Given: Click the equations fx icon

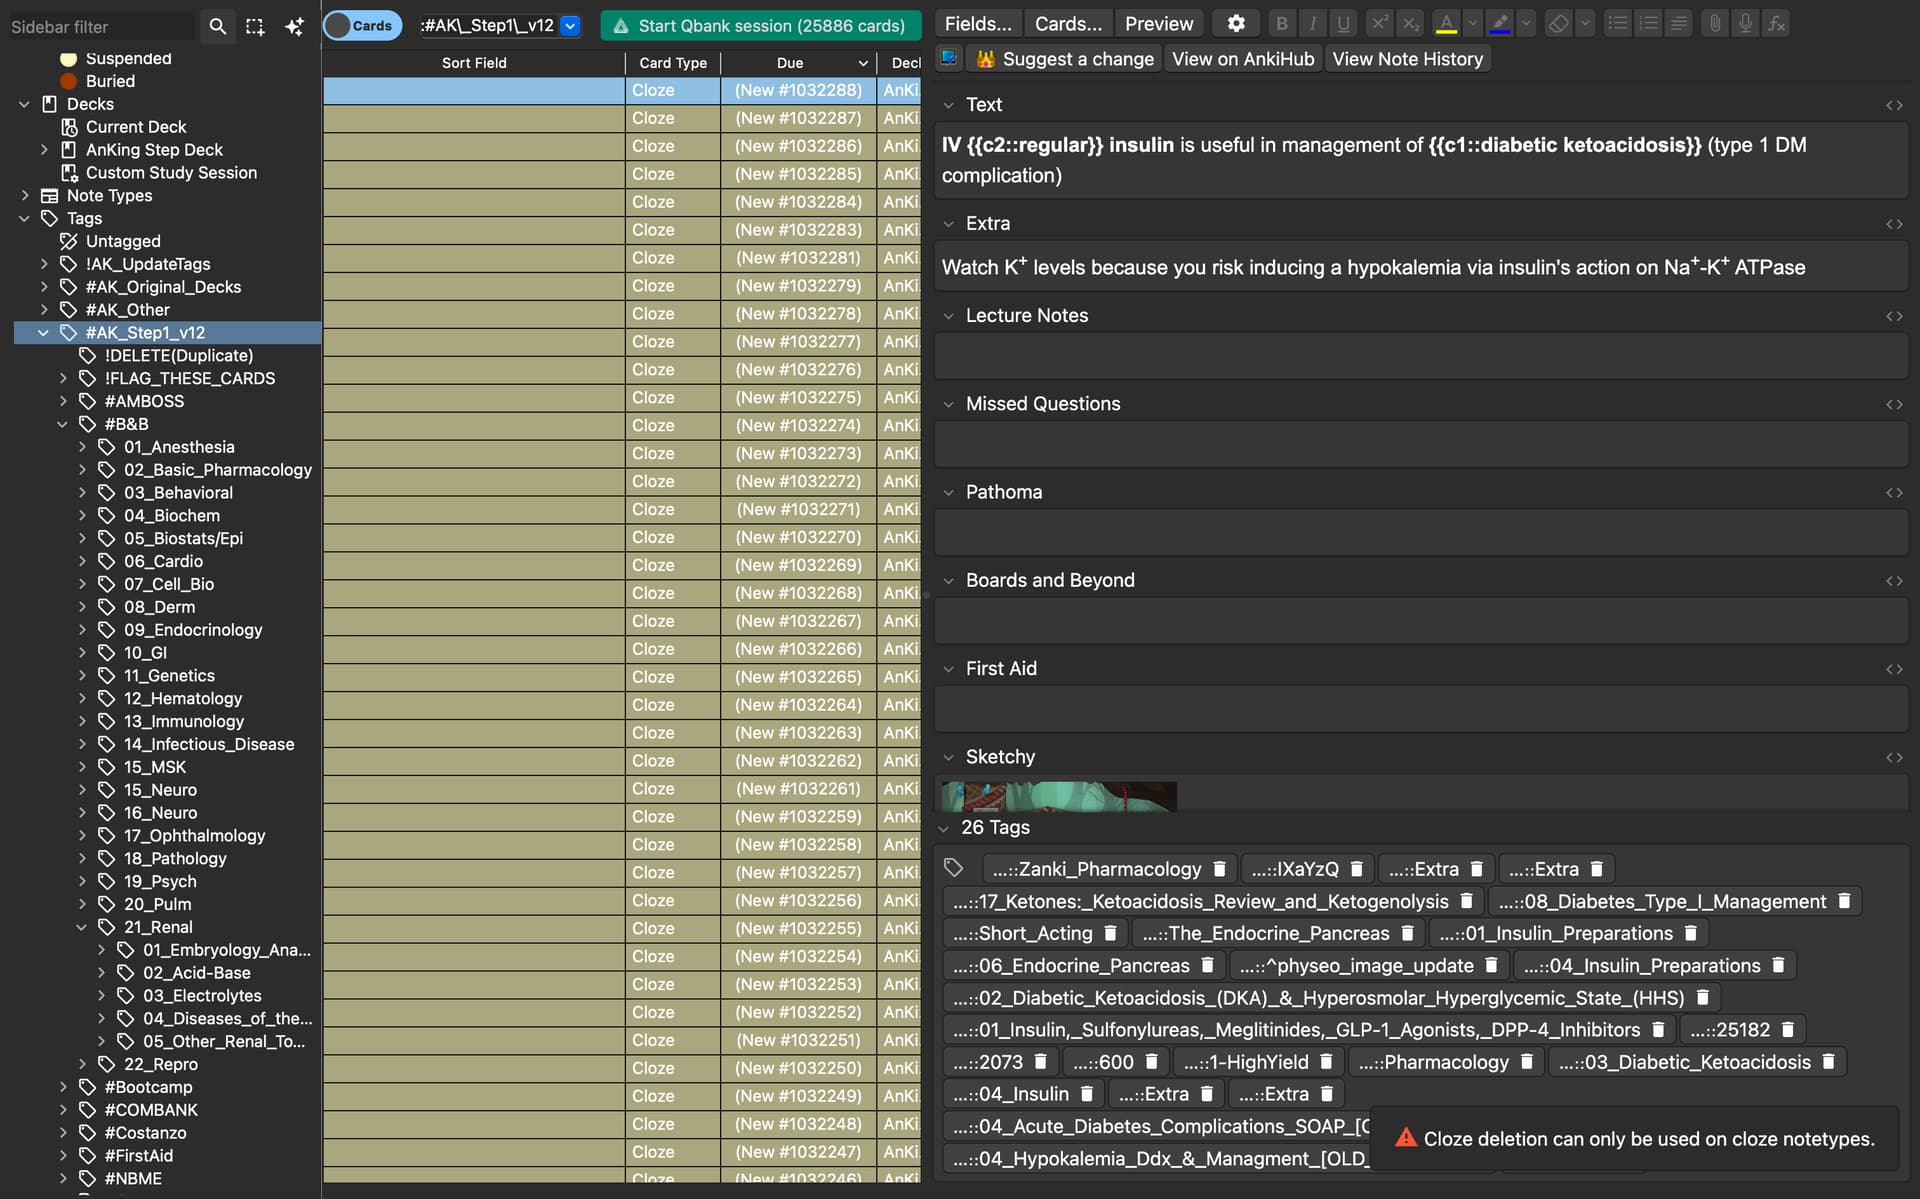Looking at the screenshot, I should [1776, 23].
